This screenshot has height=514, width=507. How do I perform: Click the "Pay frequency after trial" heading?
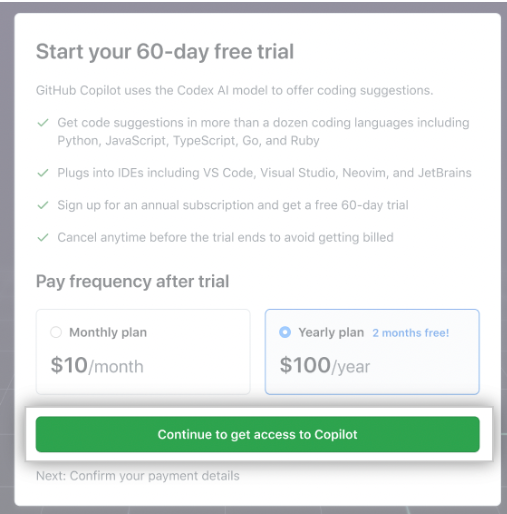click(133, 281)
